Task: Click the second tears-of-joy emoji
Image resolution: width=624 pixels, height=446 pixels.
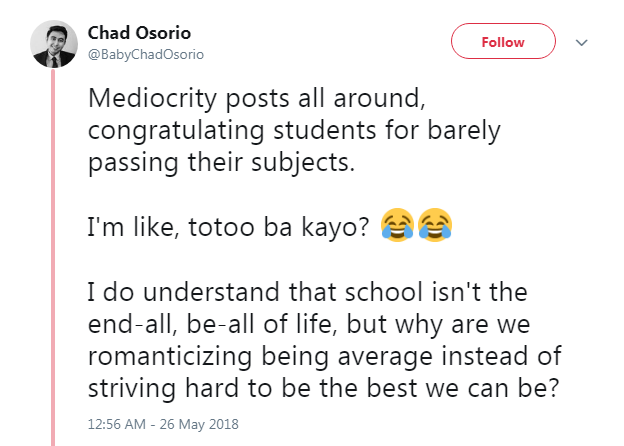Action: pos(435,225)
